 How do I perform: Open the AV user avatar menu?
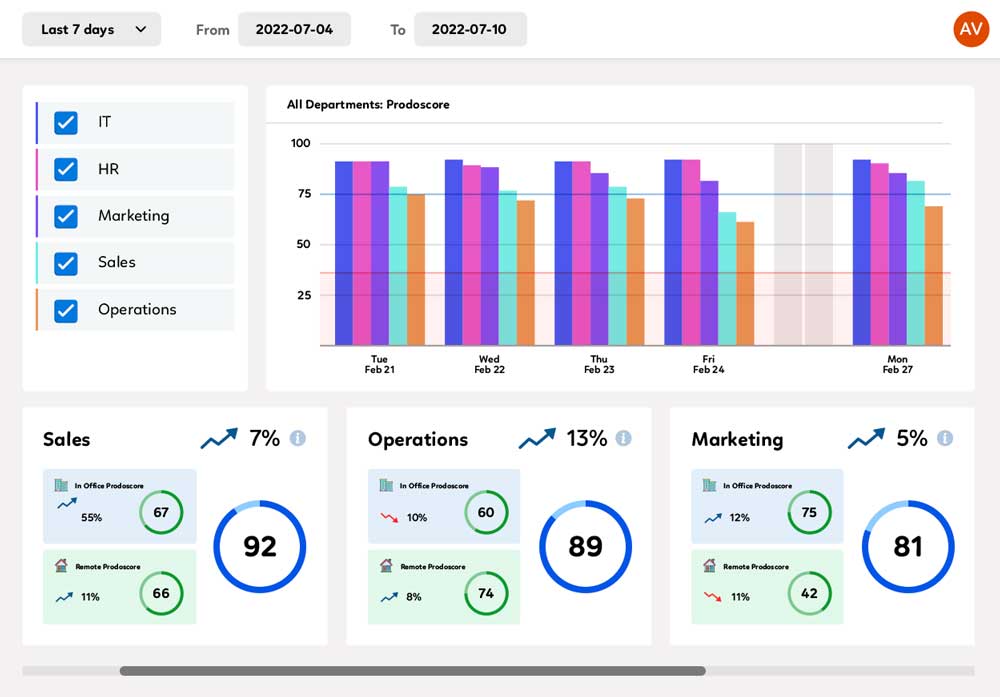click(971, 29)
